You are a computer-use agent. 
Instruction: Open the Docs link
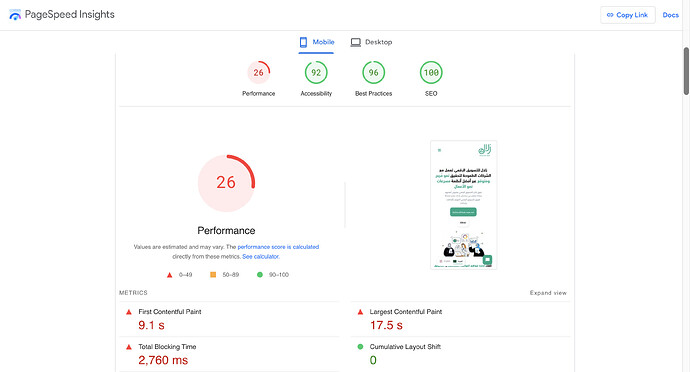671,15
